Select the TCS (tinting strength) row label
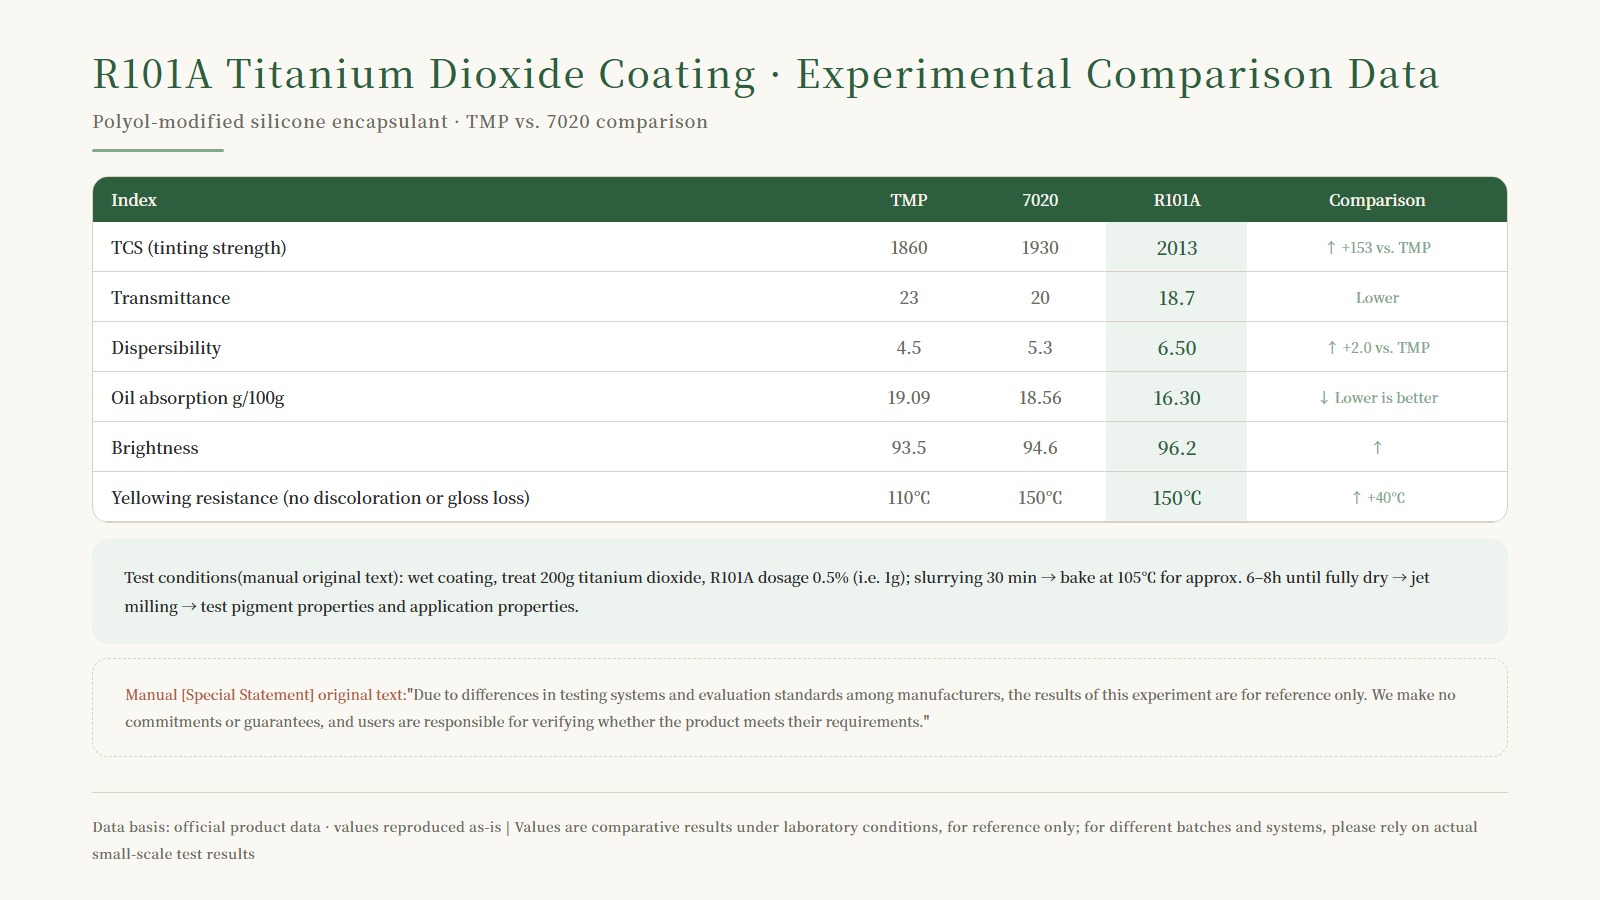The height and width of the screenshot is (900, 1600). click(x=199, y=248)
